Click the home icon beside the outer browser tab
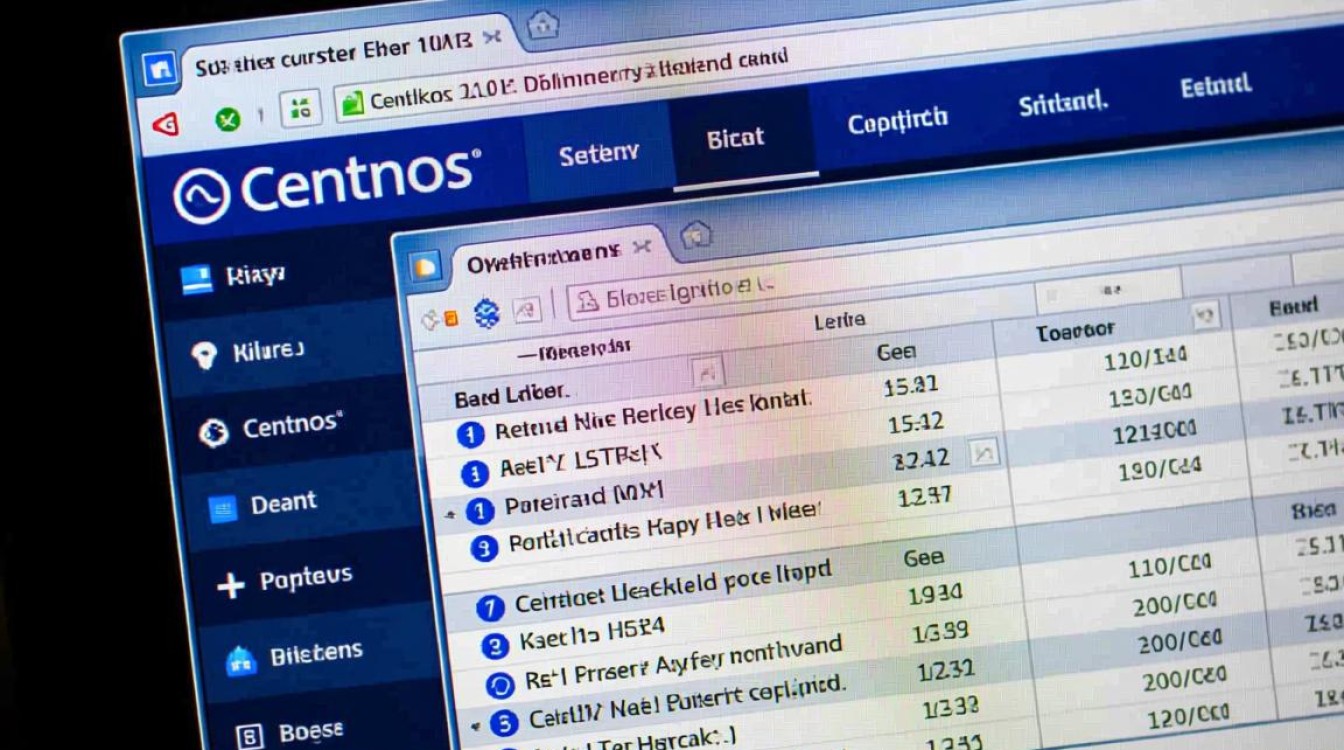 click(541, 24)
